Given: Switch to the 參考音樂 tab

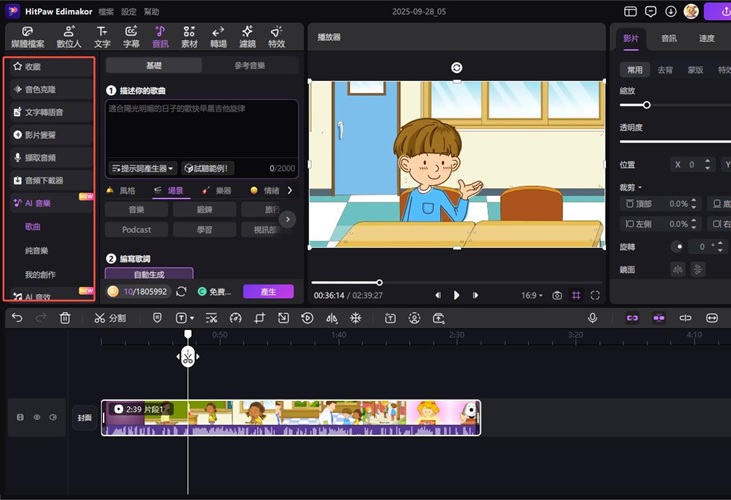Looking at the screenshot, I should point(251,66).
